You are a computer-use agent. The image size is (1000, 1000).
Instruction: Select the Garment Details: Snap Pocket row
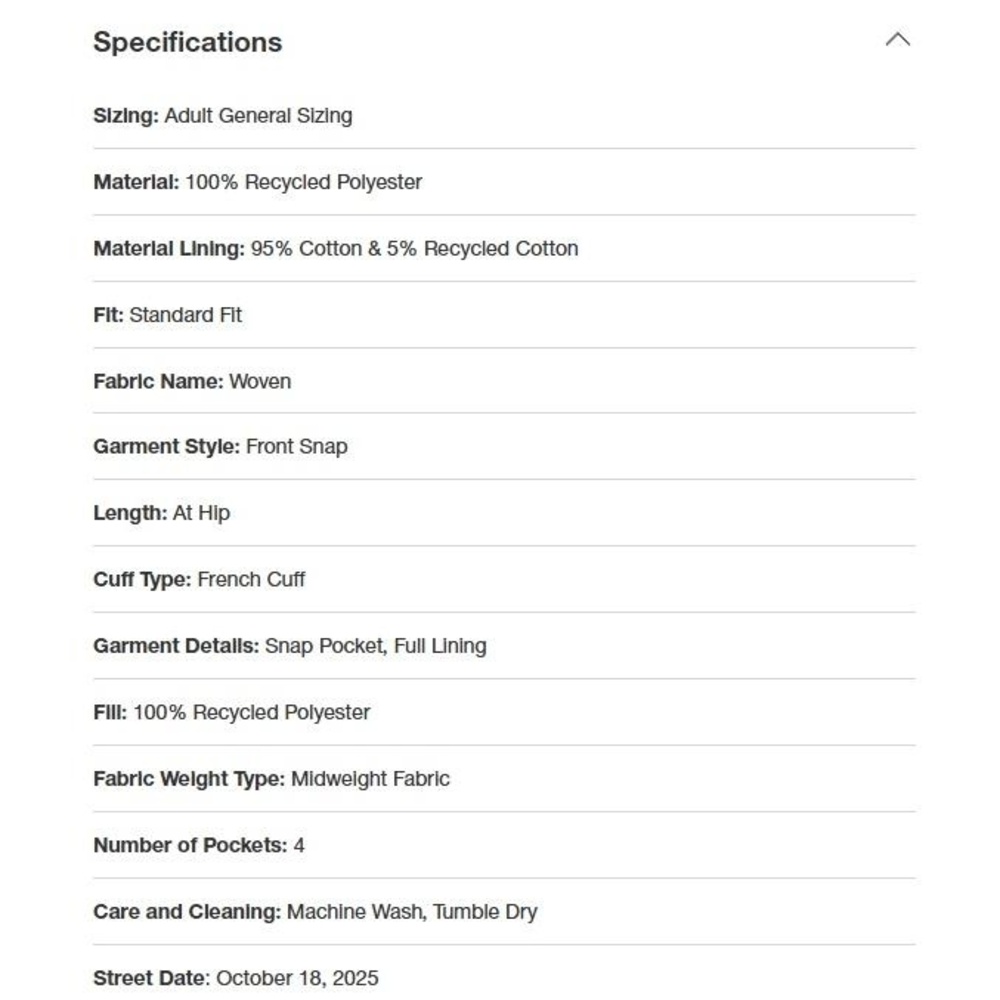pyautogui.click(x=504, y=645)
